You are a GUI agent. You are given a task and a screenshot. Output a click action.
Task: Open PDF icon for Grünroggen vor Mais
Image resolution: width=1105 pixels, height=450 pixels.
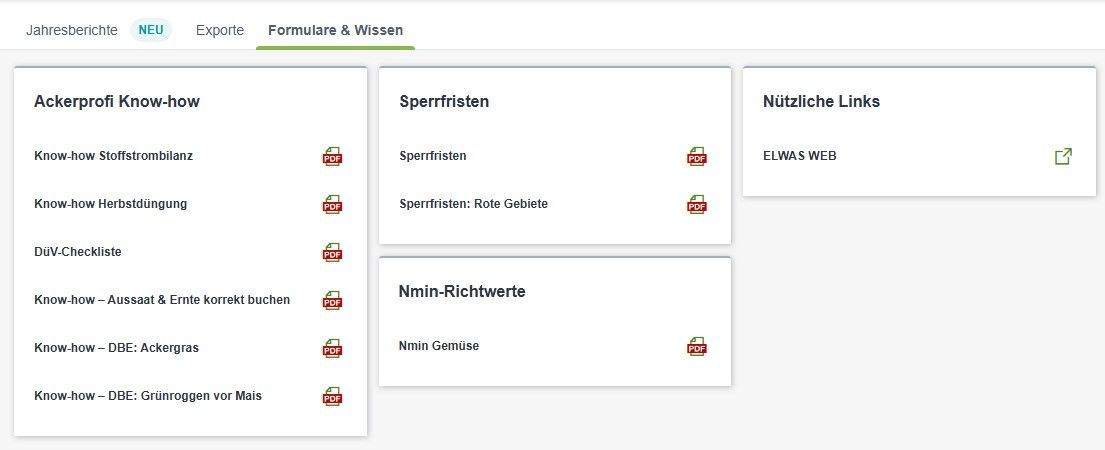tap(333, 396)
